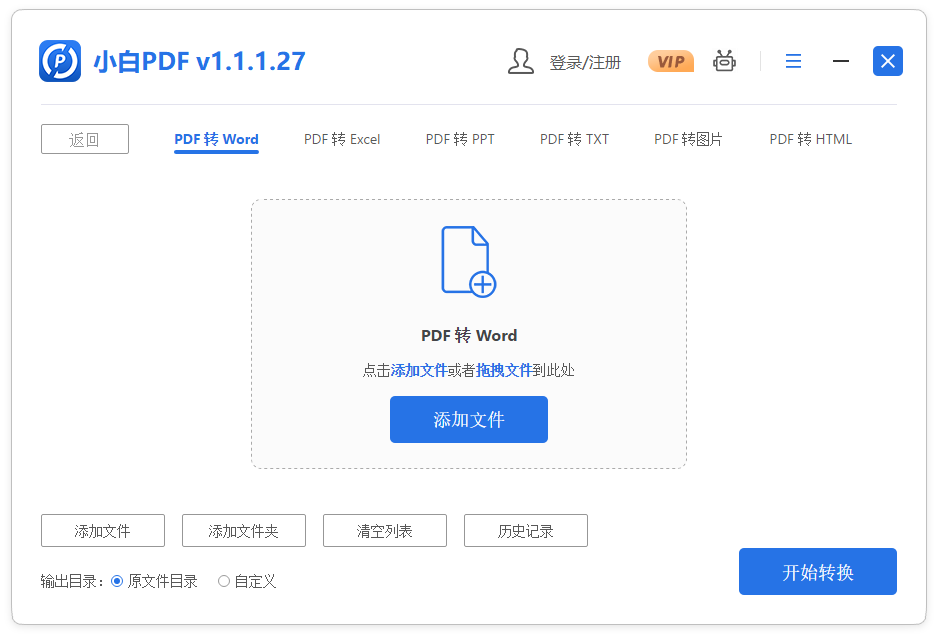Click the bold PDF 转 Word heading in the drop zone
This screenshot has width=938, height=638.
(x=469, y=335)
